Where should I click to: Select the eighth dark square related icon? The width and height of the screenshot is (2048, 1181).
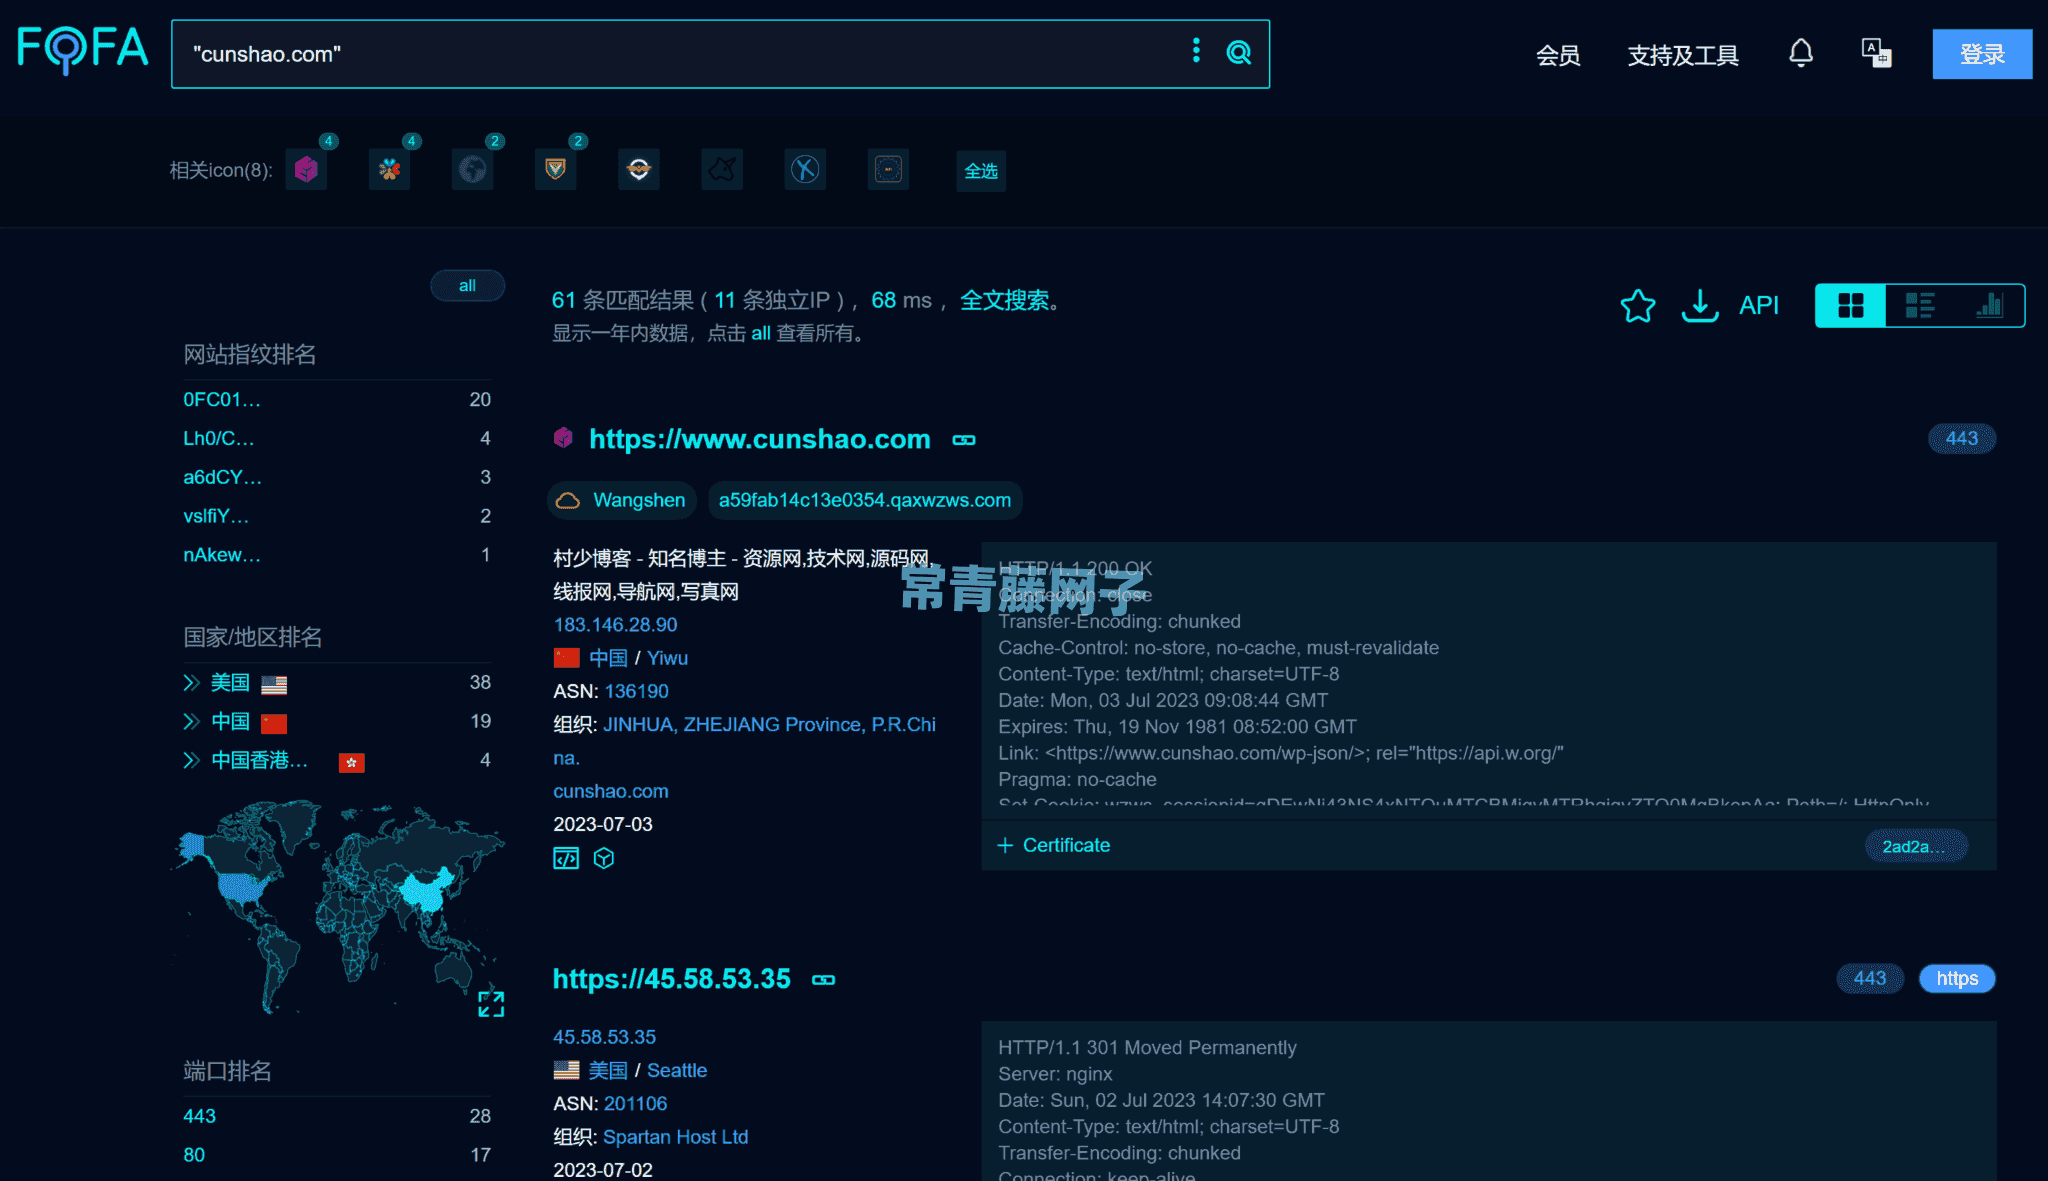pos(888,170)
